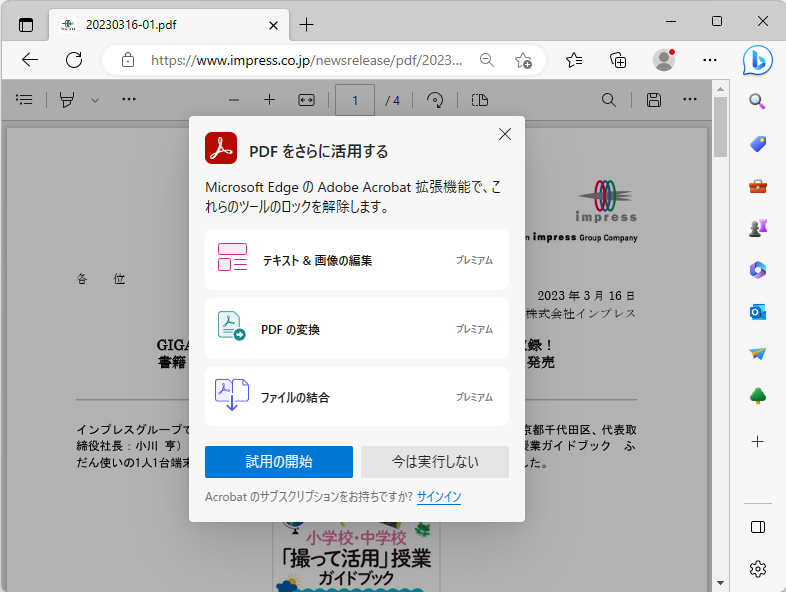Refresh the current page
The width and height of the screenshot is (786, 592).
[74, 60]
